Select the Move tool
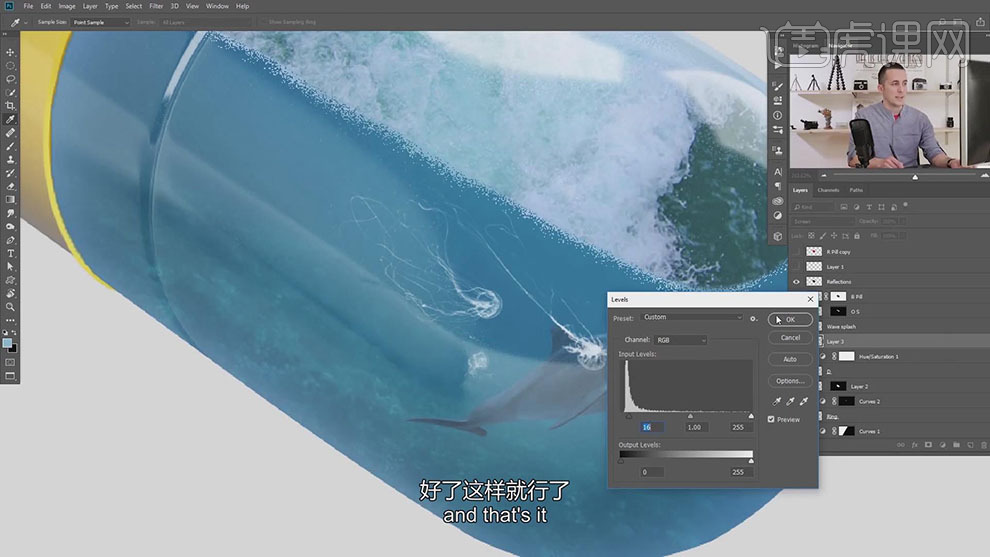This screenshot has height=557, width=990. [x=11, y=52]
